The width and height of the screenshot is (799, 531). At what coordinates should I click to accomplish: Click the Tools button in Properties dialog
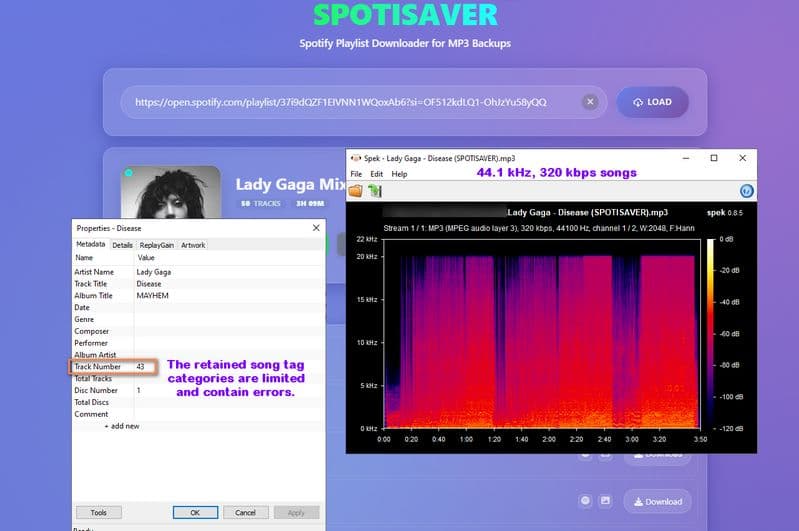[99, 512]
